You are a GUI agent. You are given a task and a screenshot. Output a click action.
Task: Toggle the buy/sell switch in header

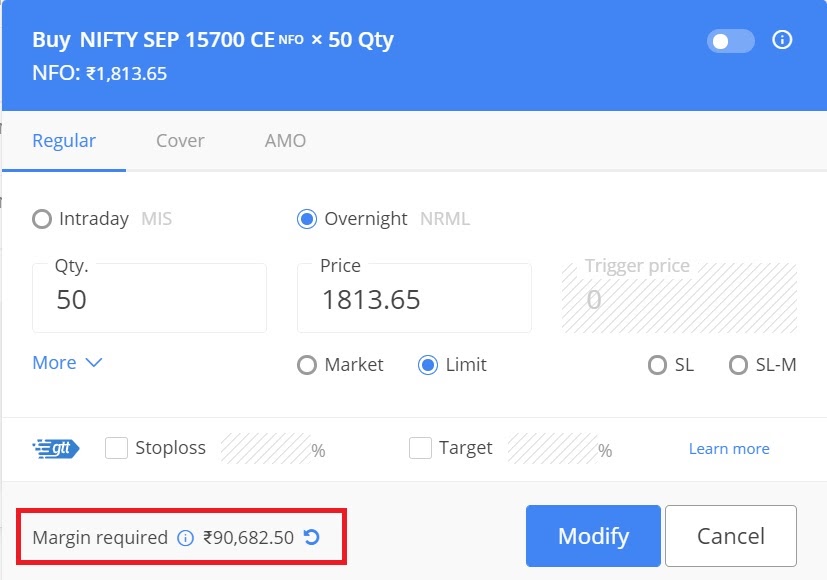(730, 41)
